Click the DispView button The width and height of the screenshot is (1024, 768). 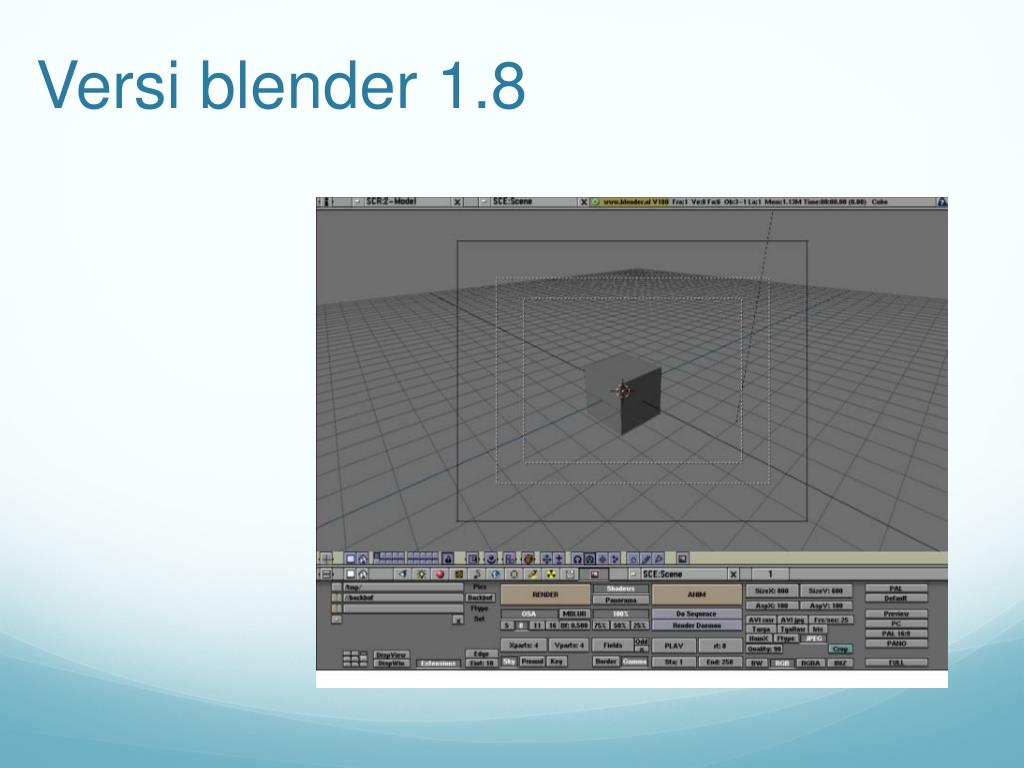click(x=392, y=655)
